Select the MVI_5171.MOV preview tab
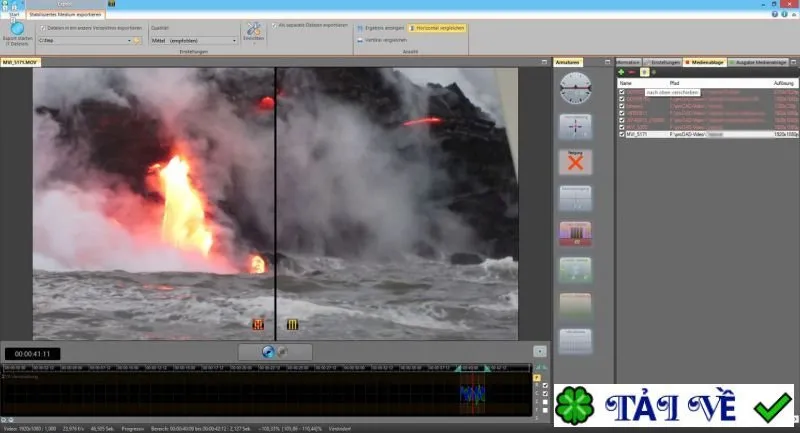800x433 pixels. pos(20,62)
